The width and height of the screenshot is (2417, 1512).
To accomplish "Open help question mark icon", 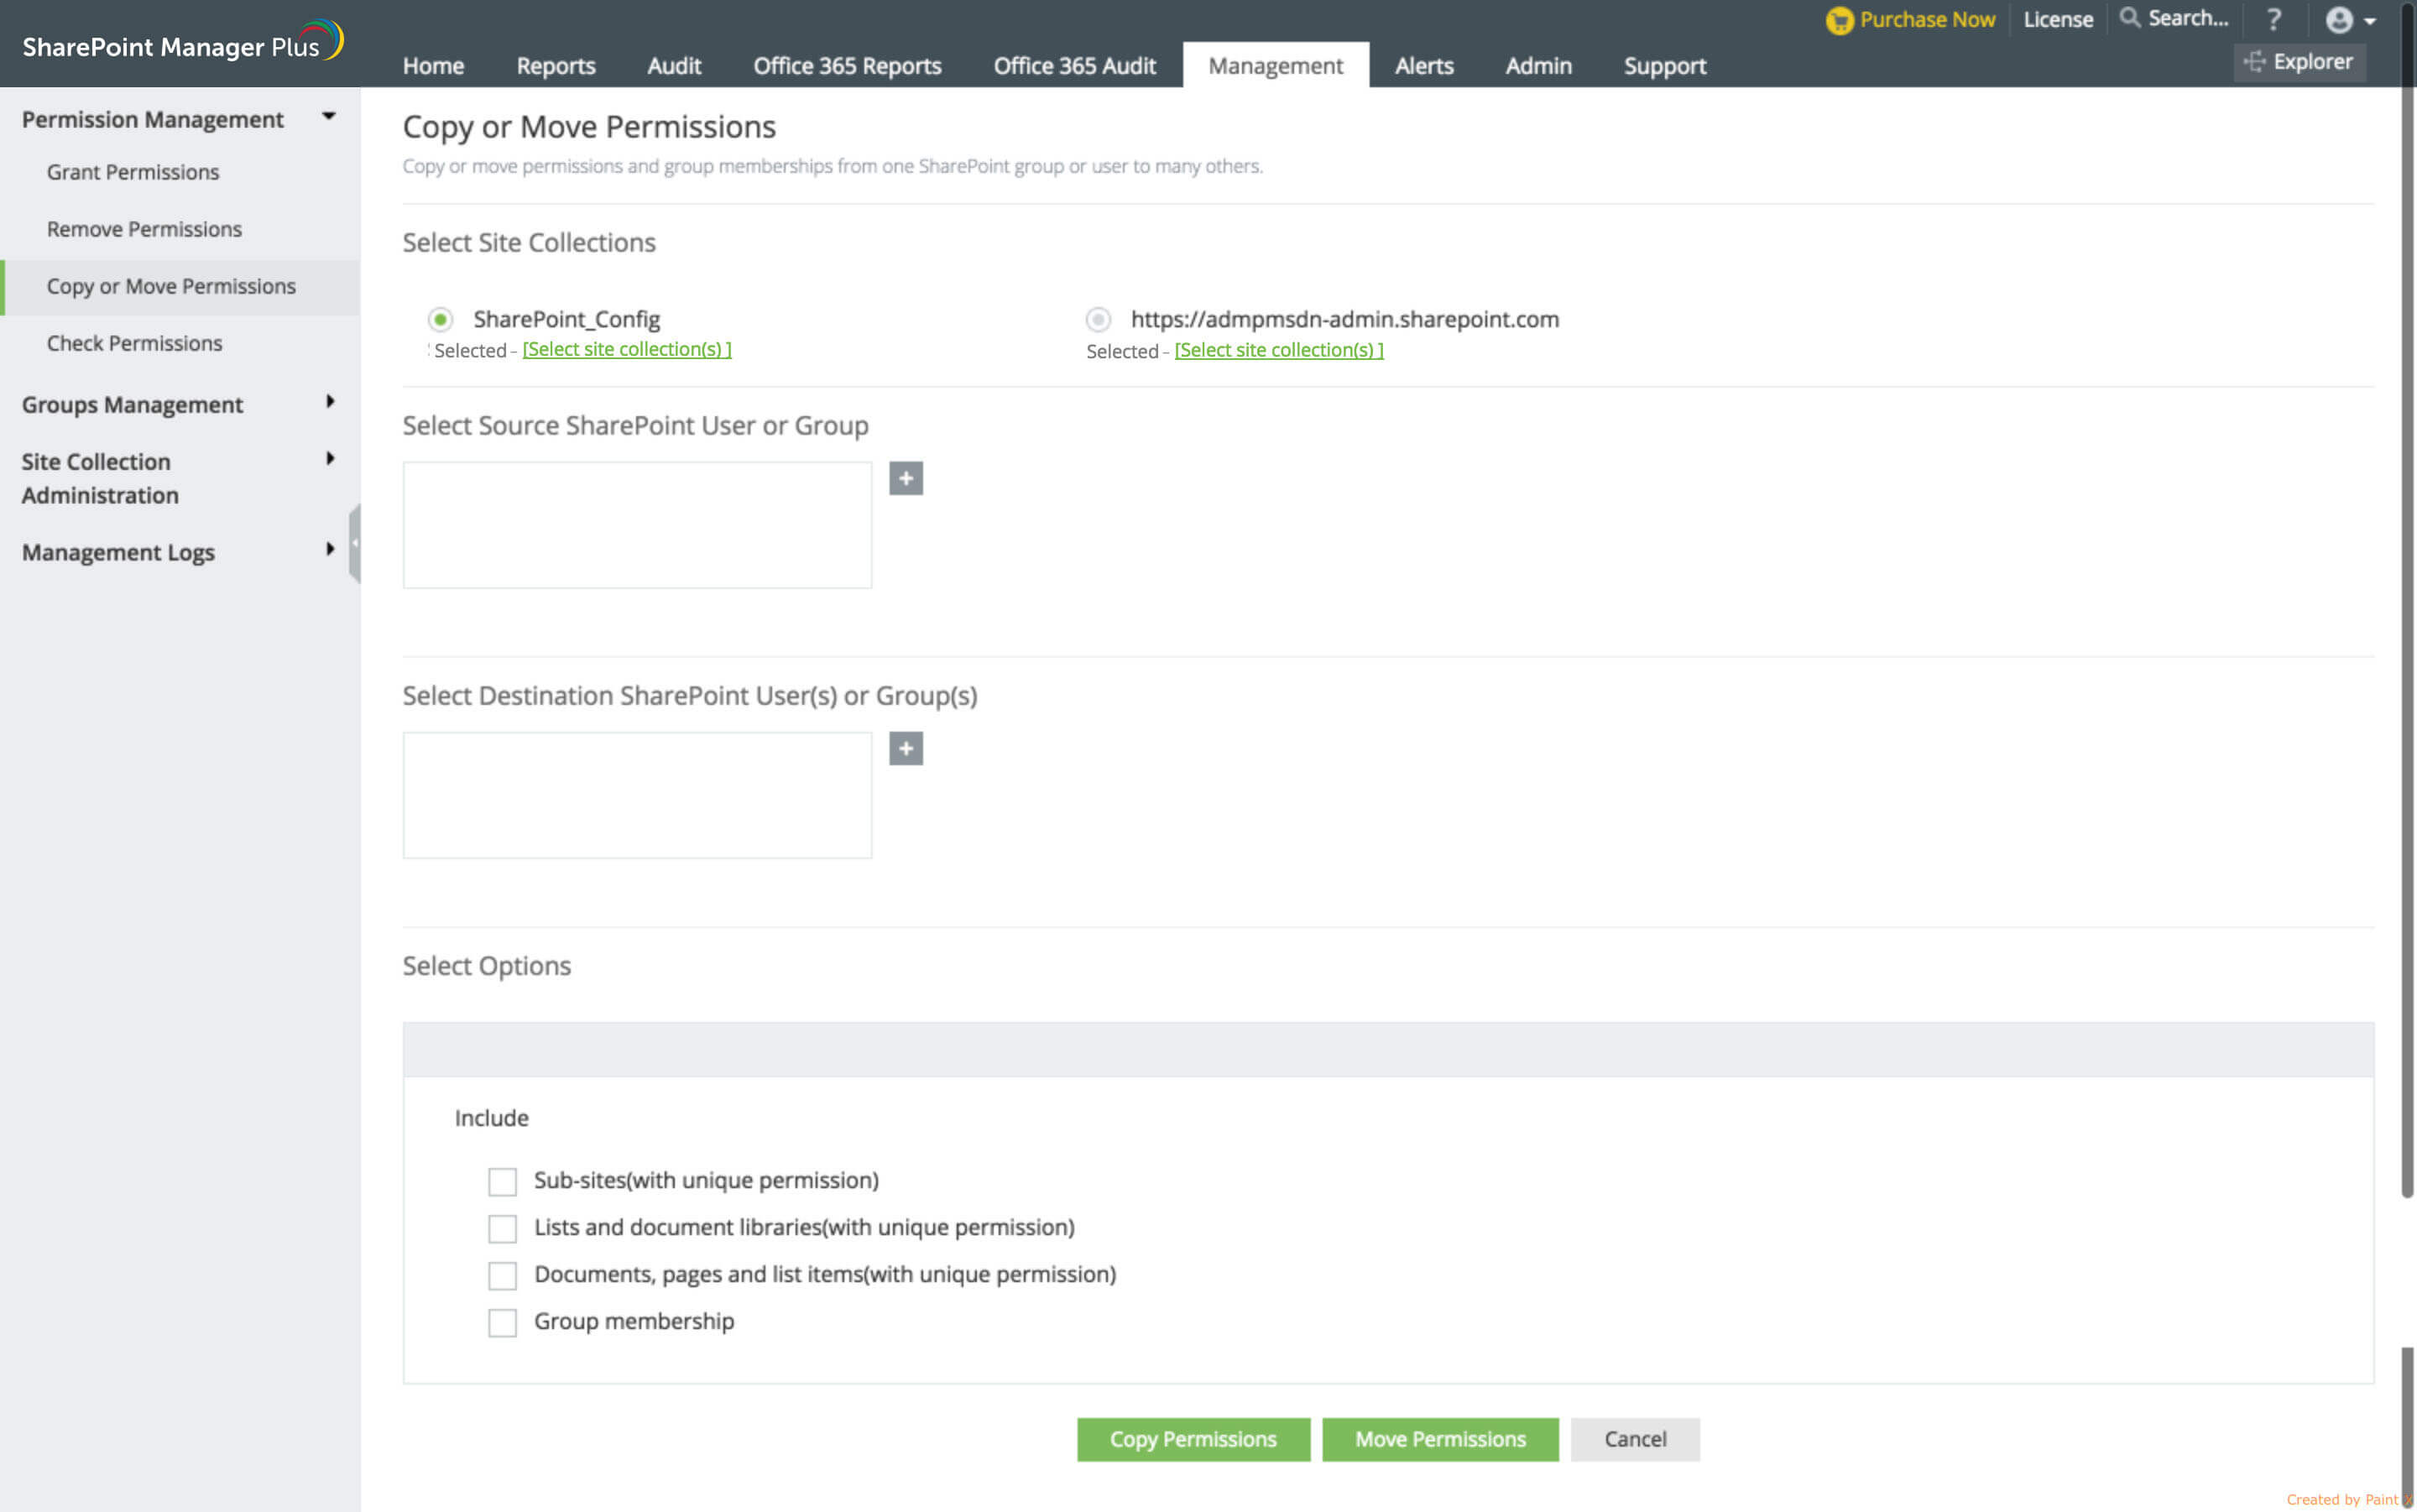I will click(2274, 19).
